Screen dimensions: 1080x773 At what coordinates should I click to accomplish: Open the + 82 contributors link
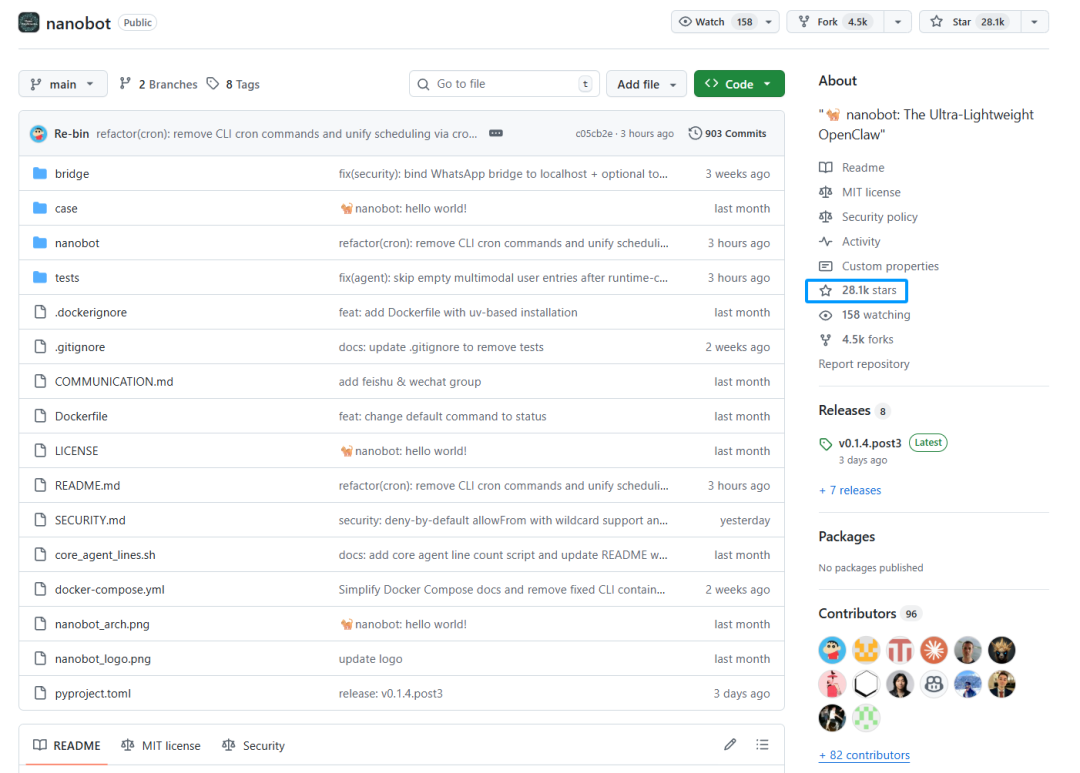[864, 755]
